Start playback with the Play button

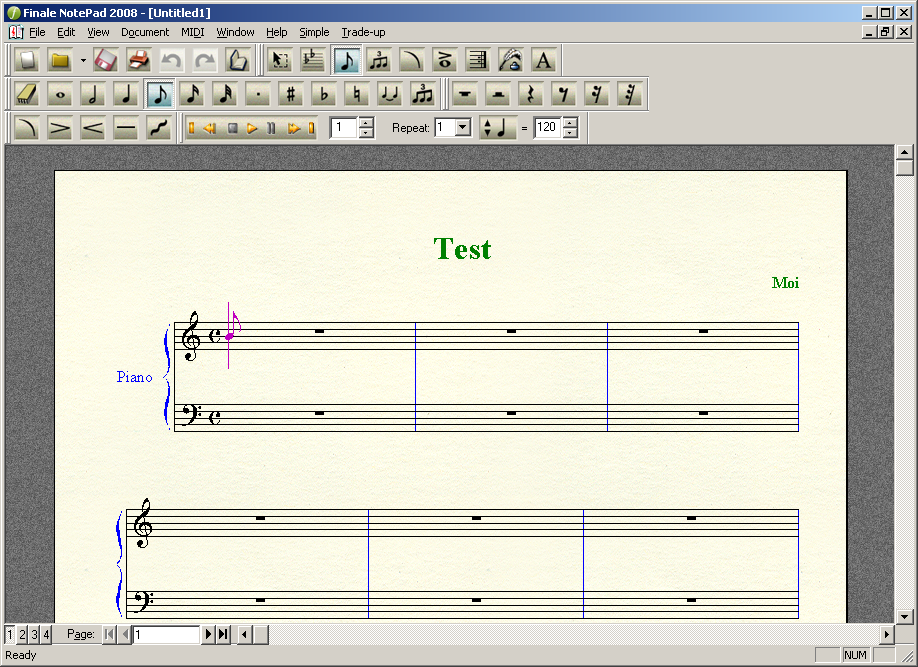pyautogui.click(x=252, y=128)
